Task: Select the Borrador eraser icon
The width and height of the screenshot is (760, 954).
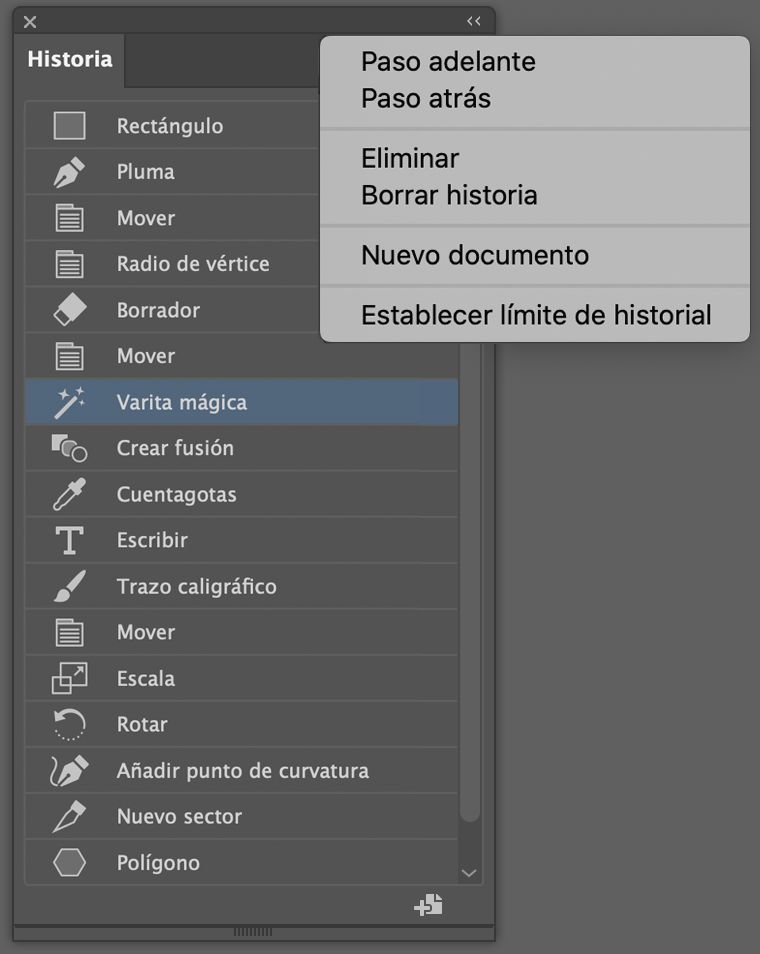Action: [x=69, y=310]
